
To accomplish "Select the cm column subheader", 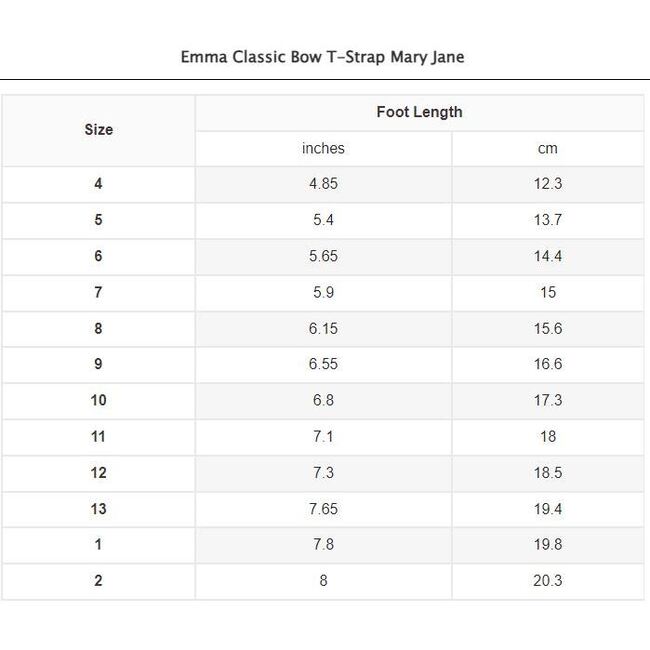I will pyautogui.click(x=547, y=148).
